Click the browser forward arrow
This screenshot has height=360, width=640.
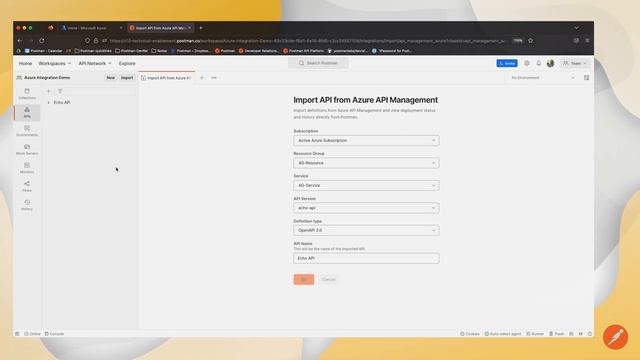pos(31,40)
